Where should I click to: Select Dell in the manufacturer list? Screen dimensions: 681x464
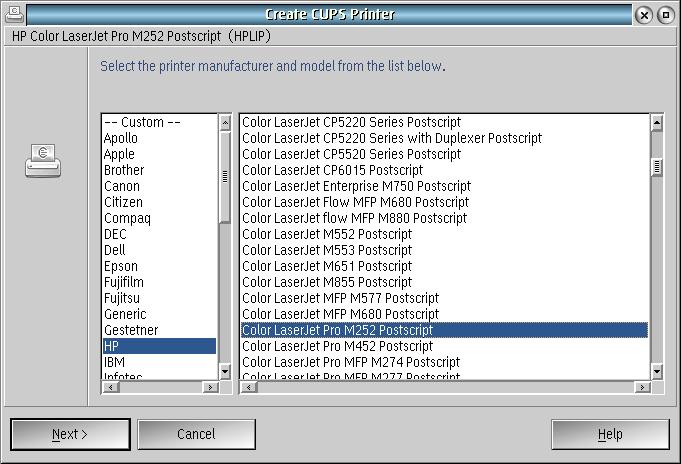pos(159,250)
